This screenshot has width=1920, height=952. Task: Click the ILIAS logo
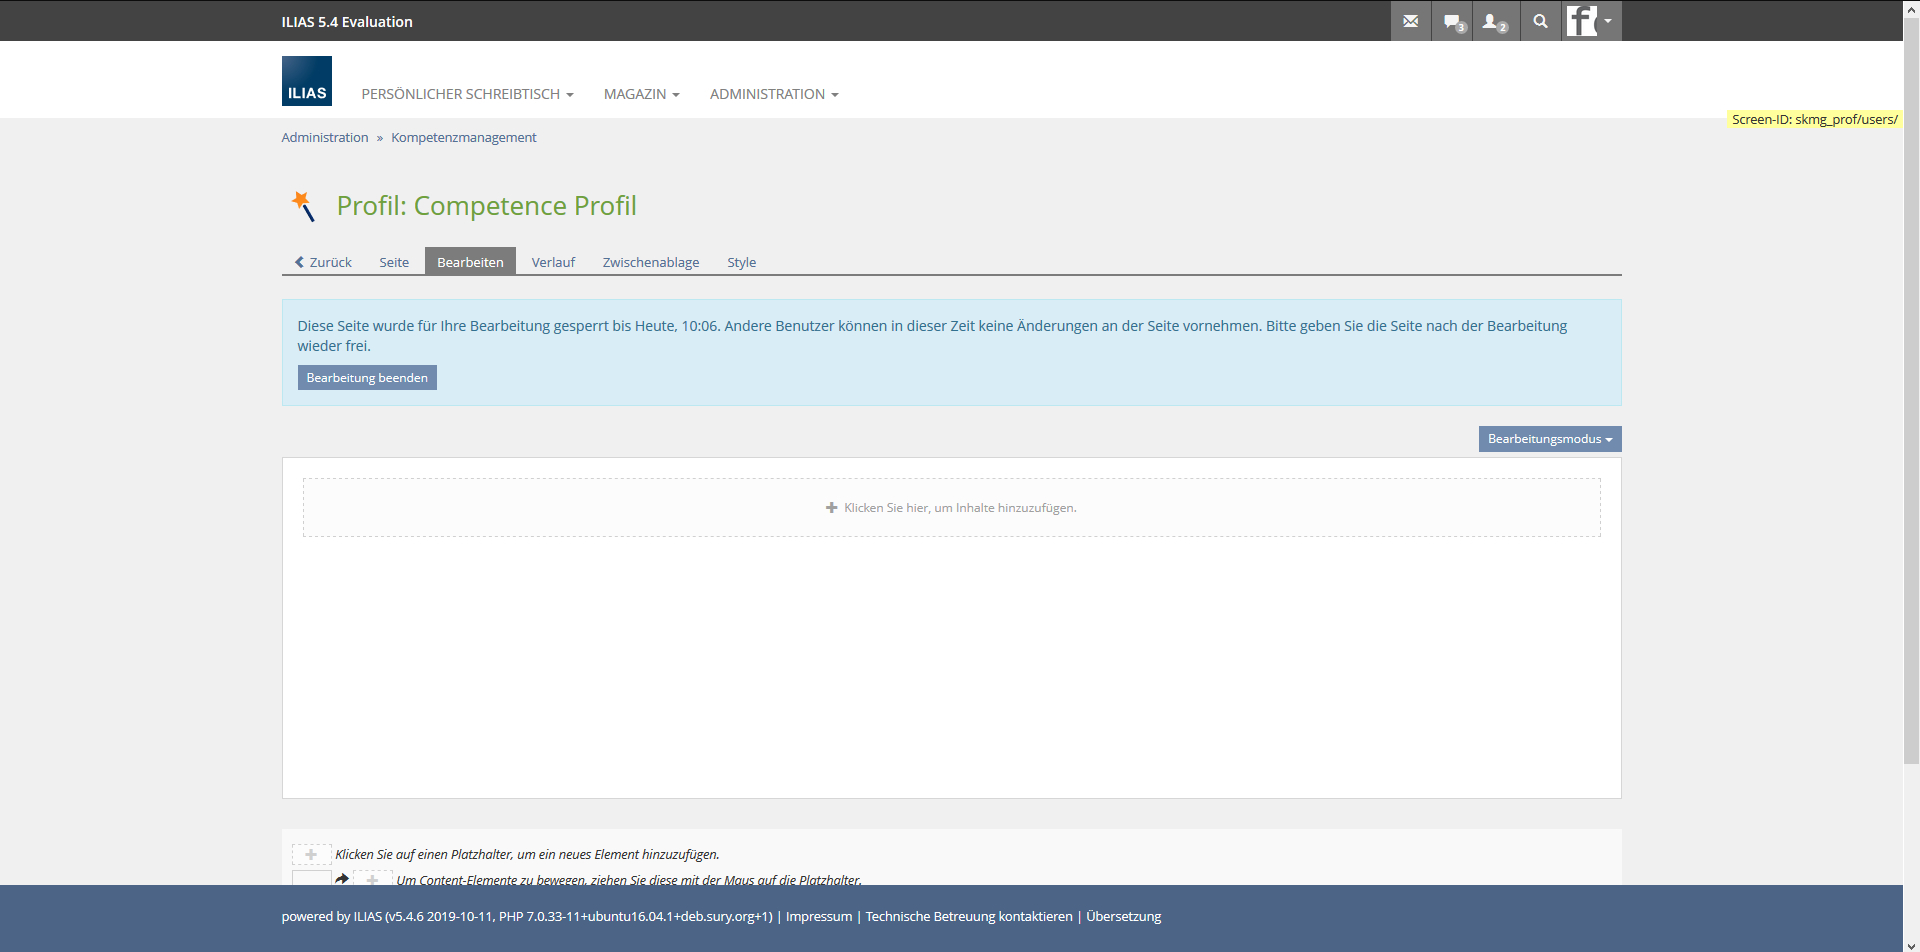tap(306, 81)
